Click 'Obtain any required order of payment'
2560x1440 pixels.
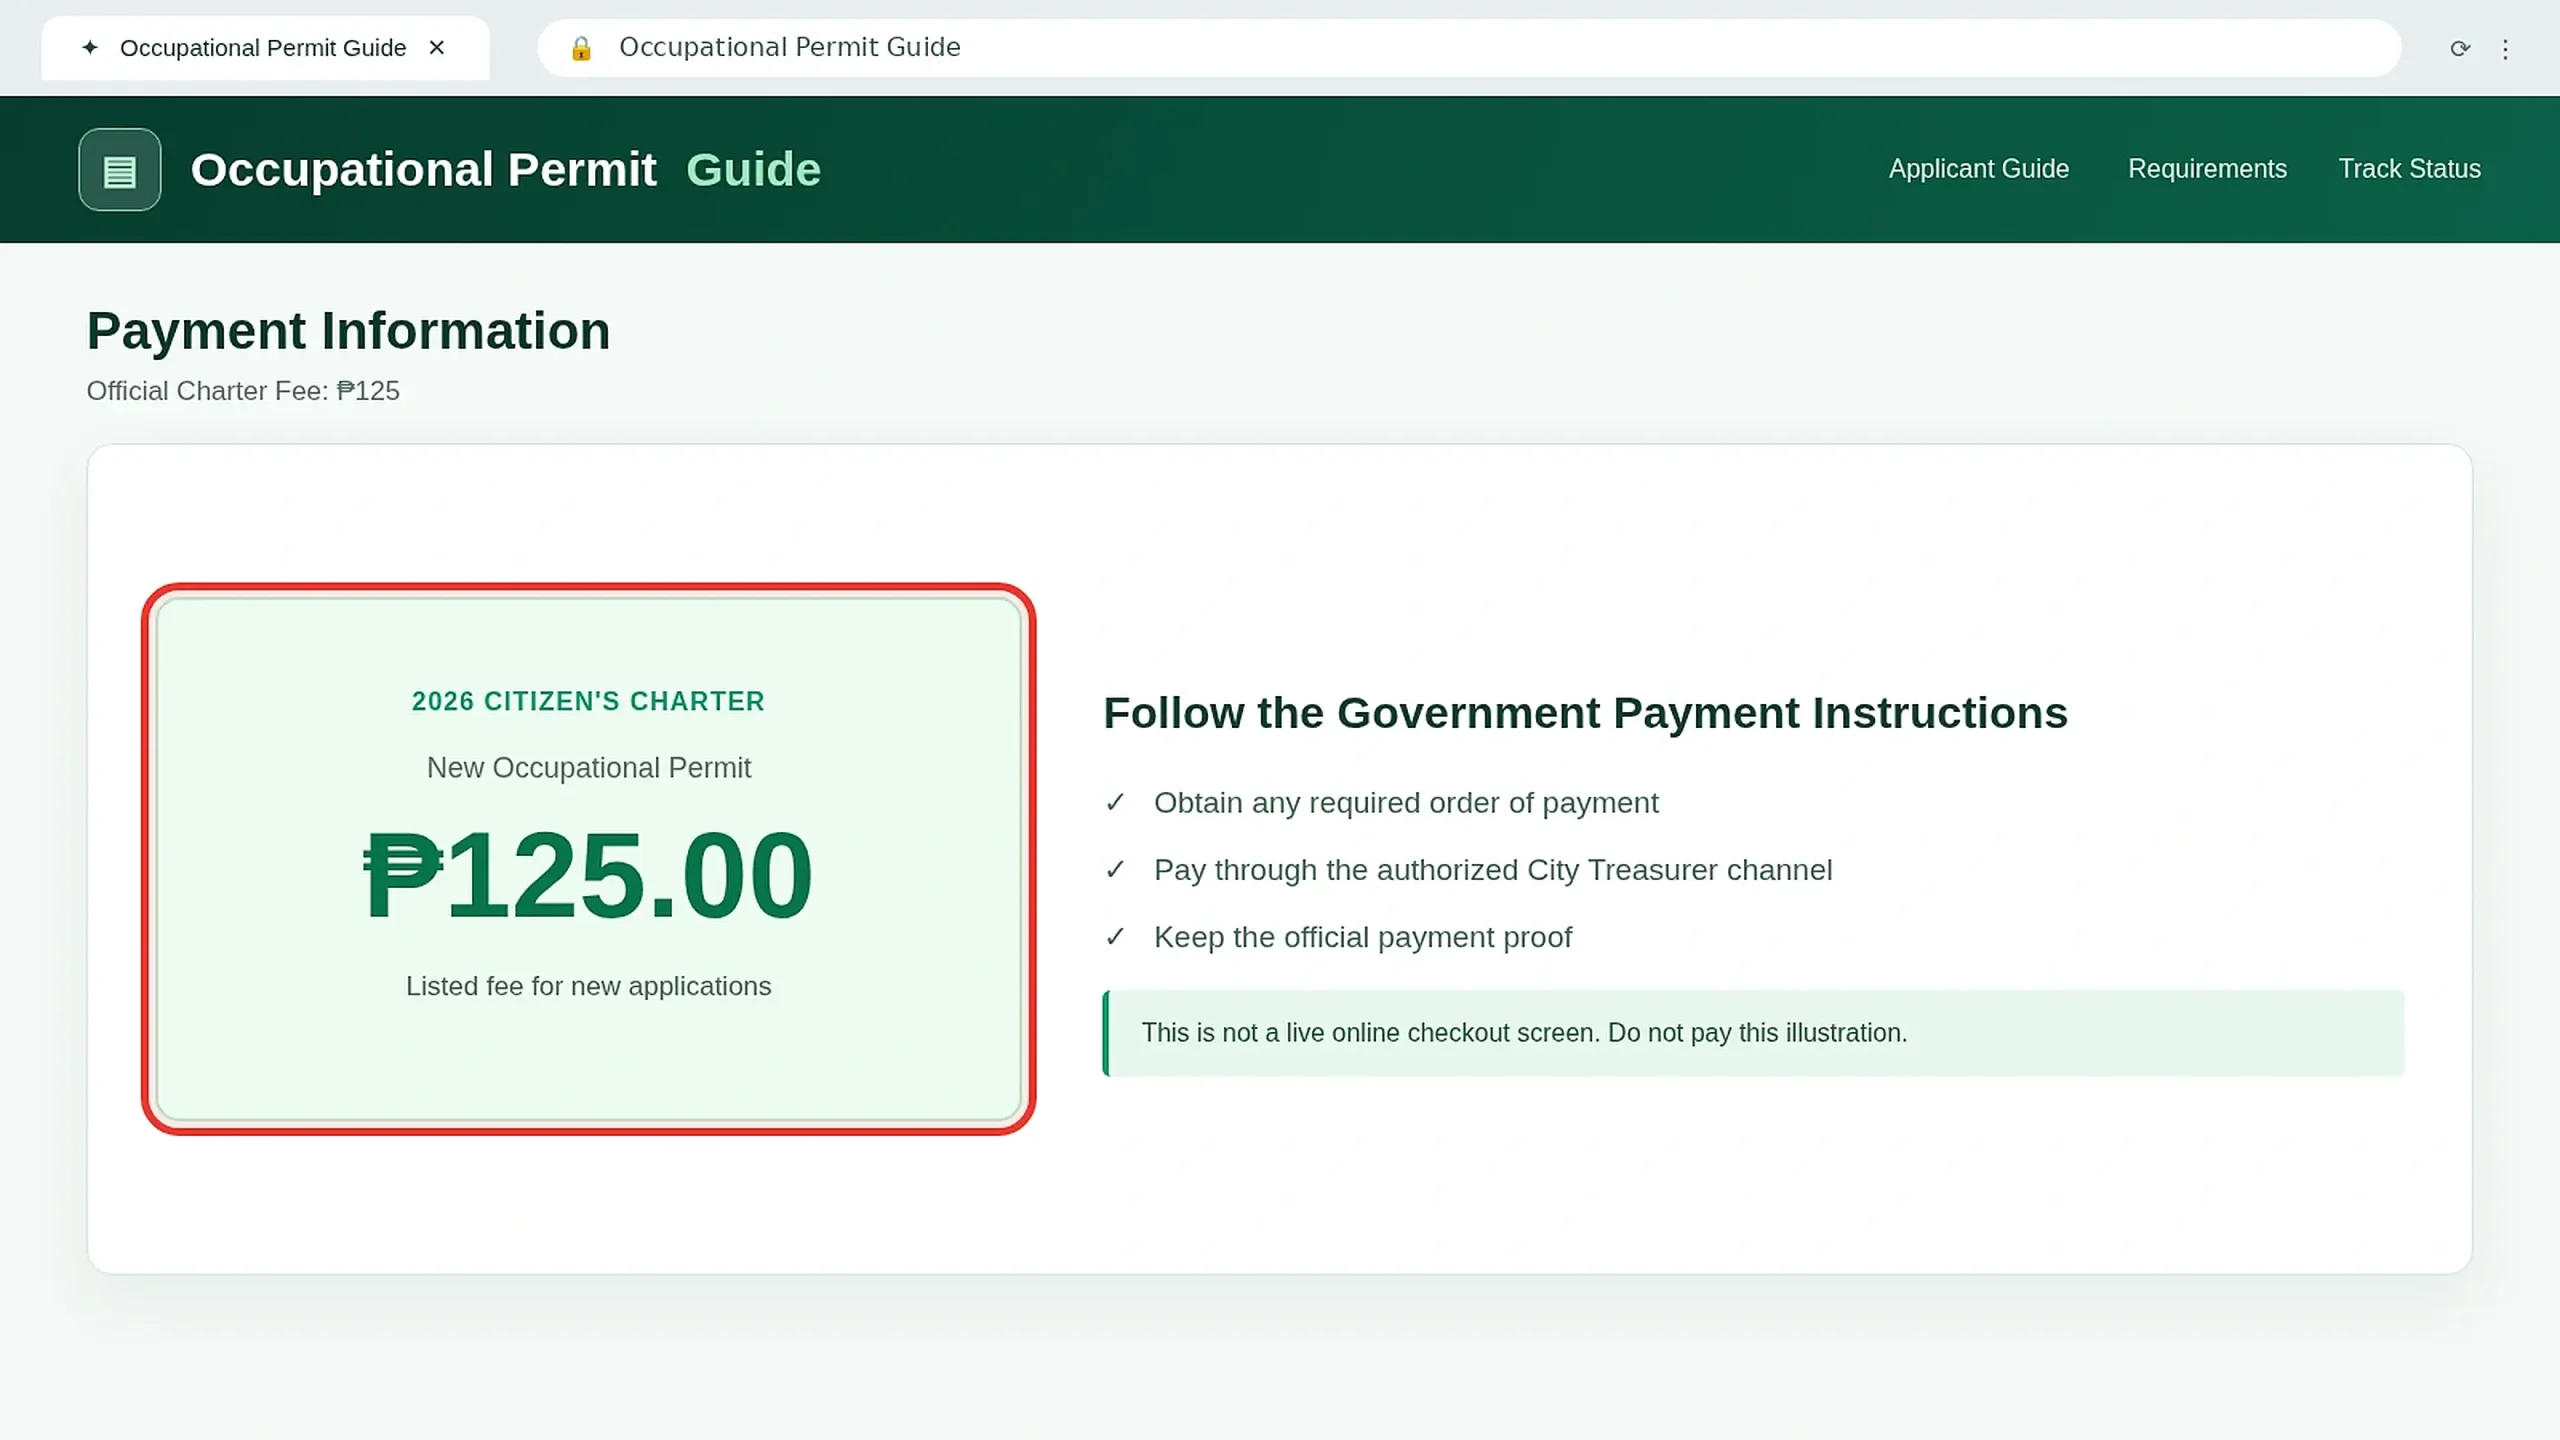(1406, 803)
